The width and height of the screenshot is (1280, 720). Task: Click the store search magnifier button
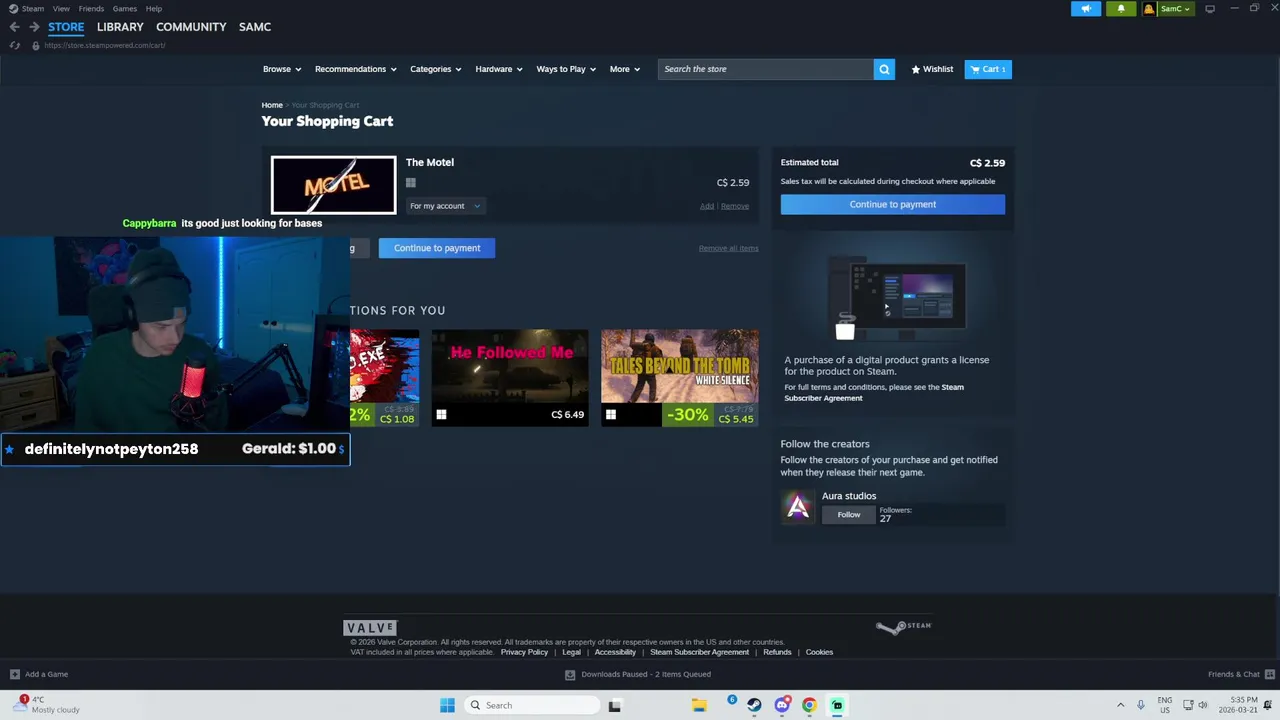pos(884,69)
